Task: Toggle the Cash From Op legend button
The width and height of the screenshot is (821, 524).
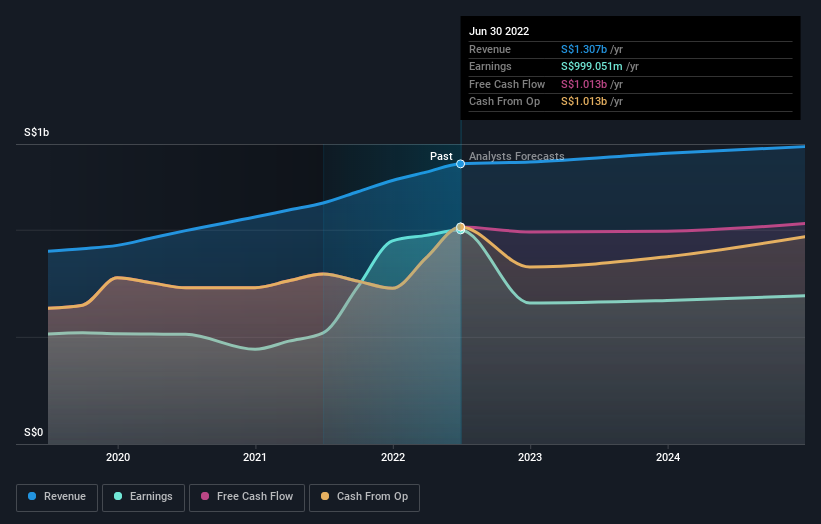Action: (x=364, y=497)
